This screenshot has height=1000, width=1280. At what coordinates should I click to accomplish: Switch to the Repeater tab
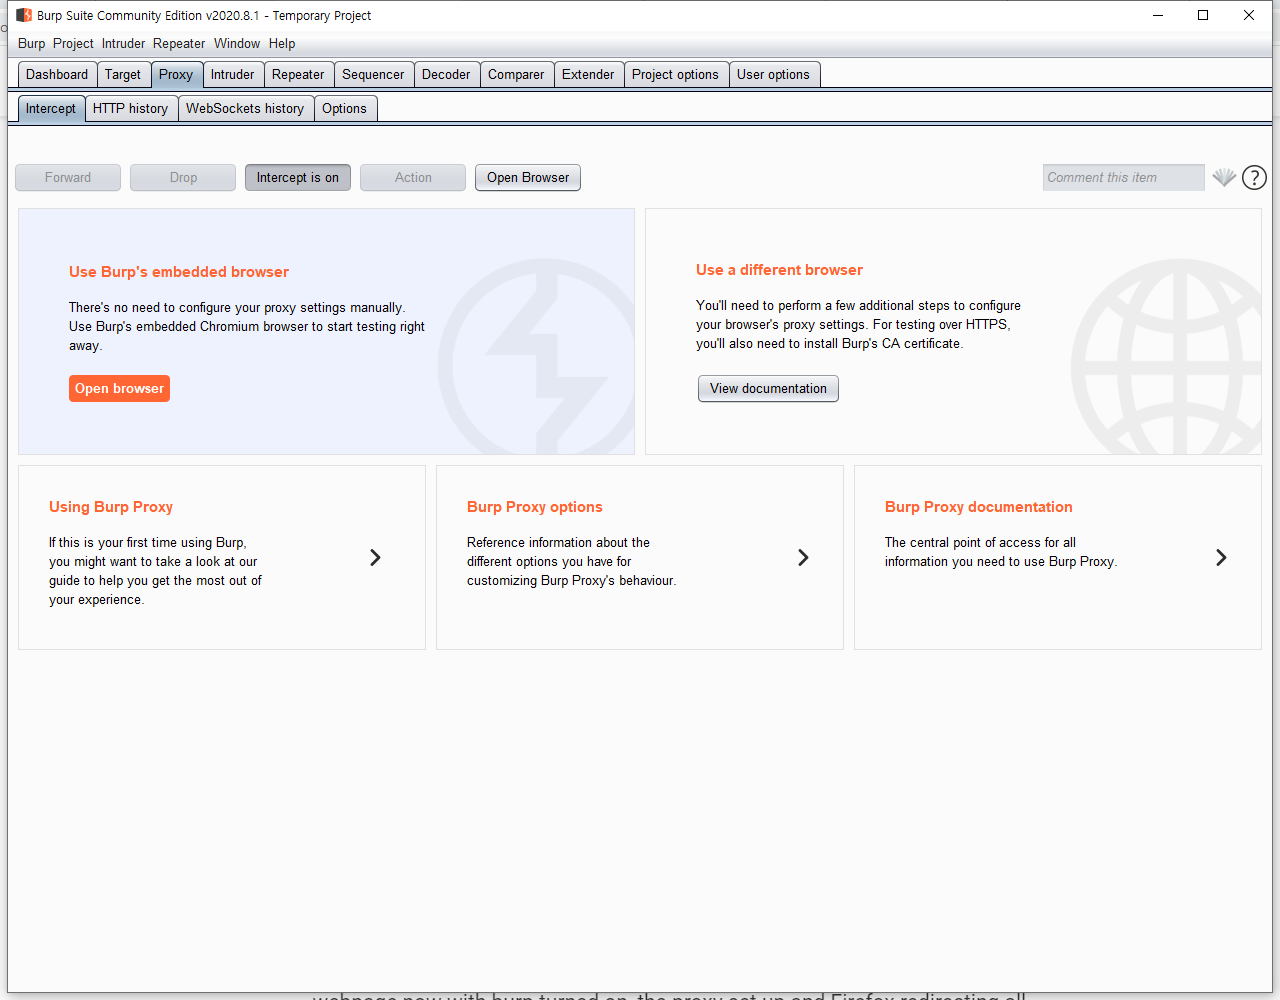[x=298, y=74]
